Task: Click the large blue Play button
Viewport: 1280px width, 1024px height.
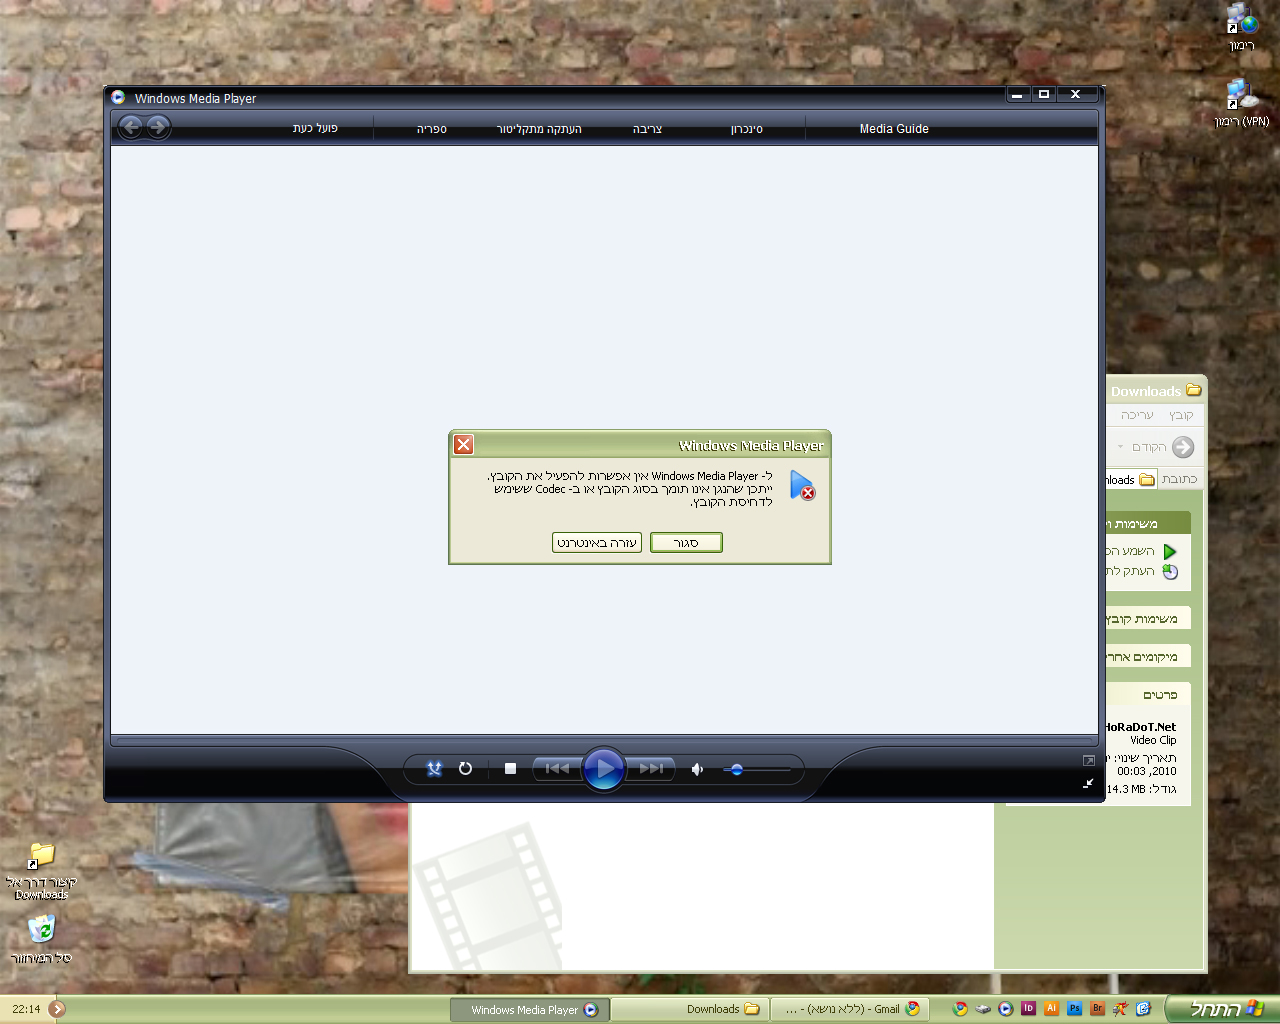Action: coord(603,769)
